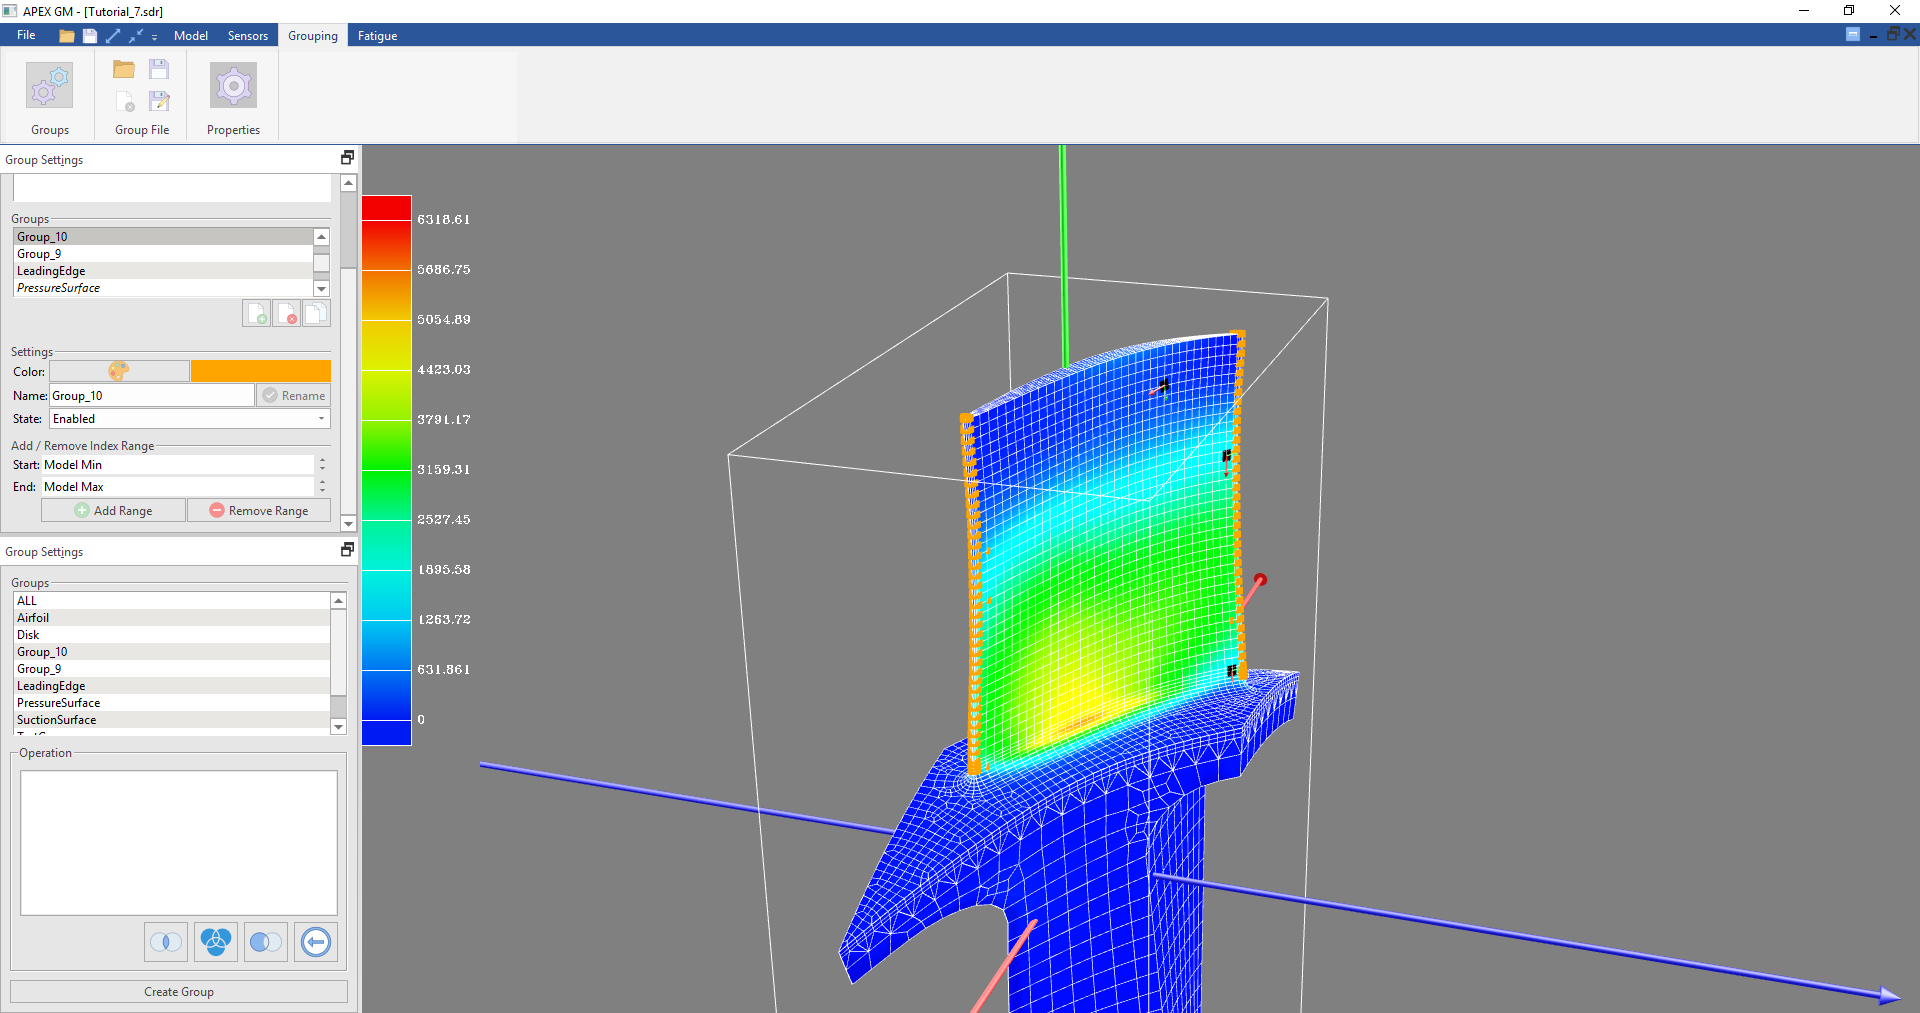This screenshot has height=1013, width=1920.
Task: Open the State Enabled dropdown
Action: click(190, 419)
